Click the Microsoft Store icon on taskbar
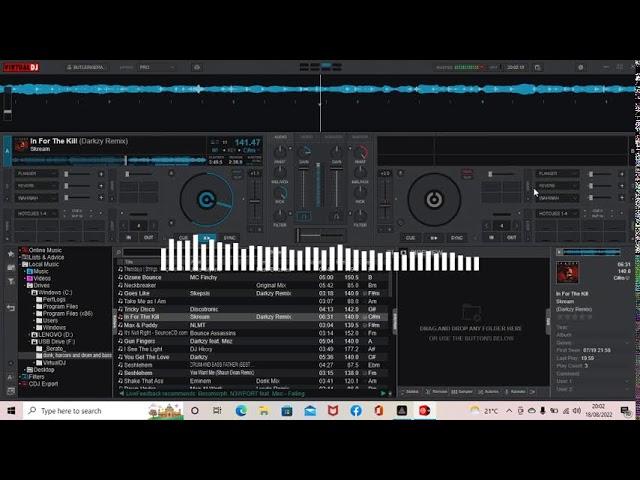The width and height of the screenshot is (640, 480). pyautogui.click(x=287, y=411)
